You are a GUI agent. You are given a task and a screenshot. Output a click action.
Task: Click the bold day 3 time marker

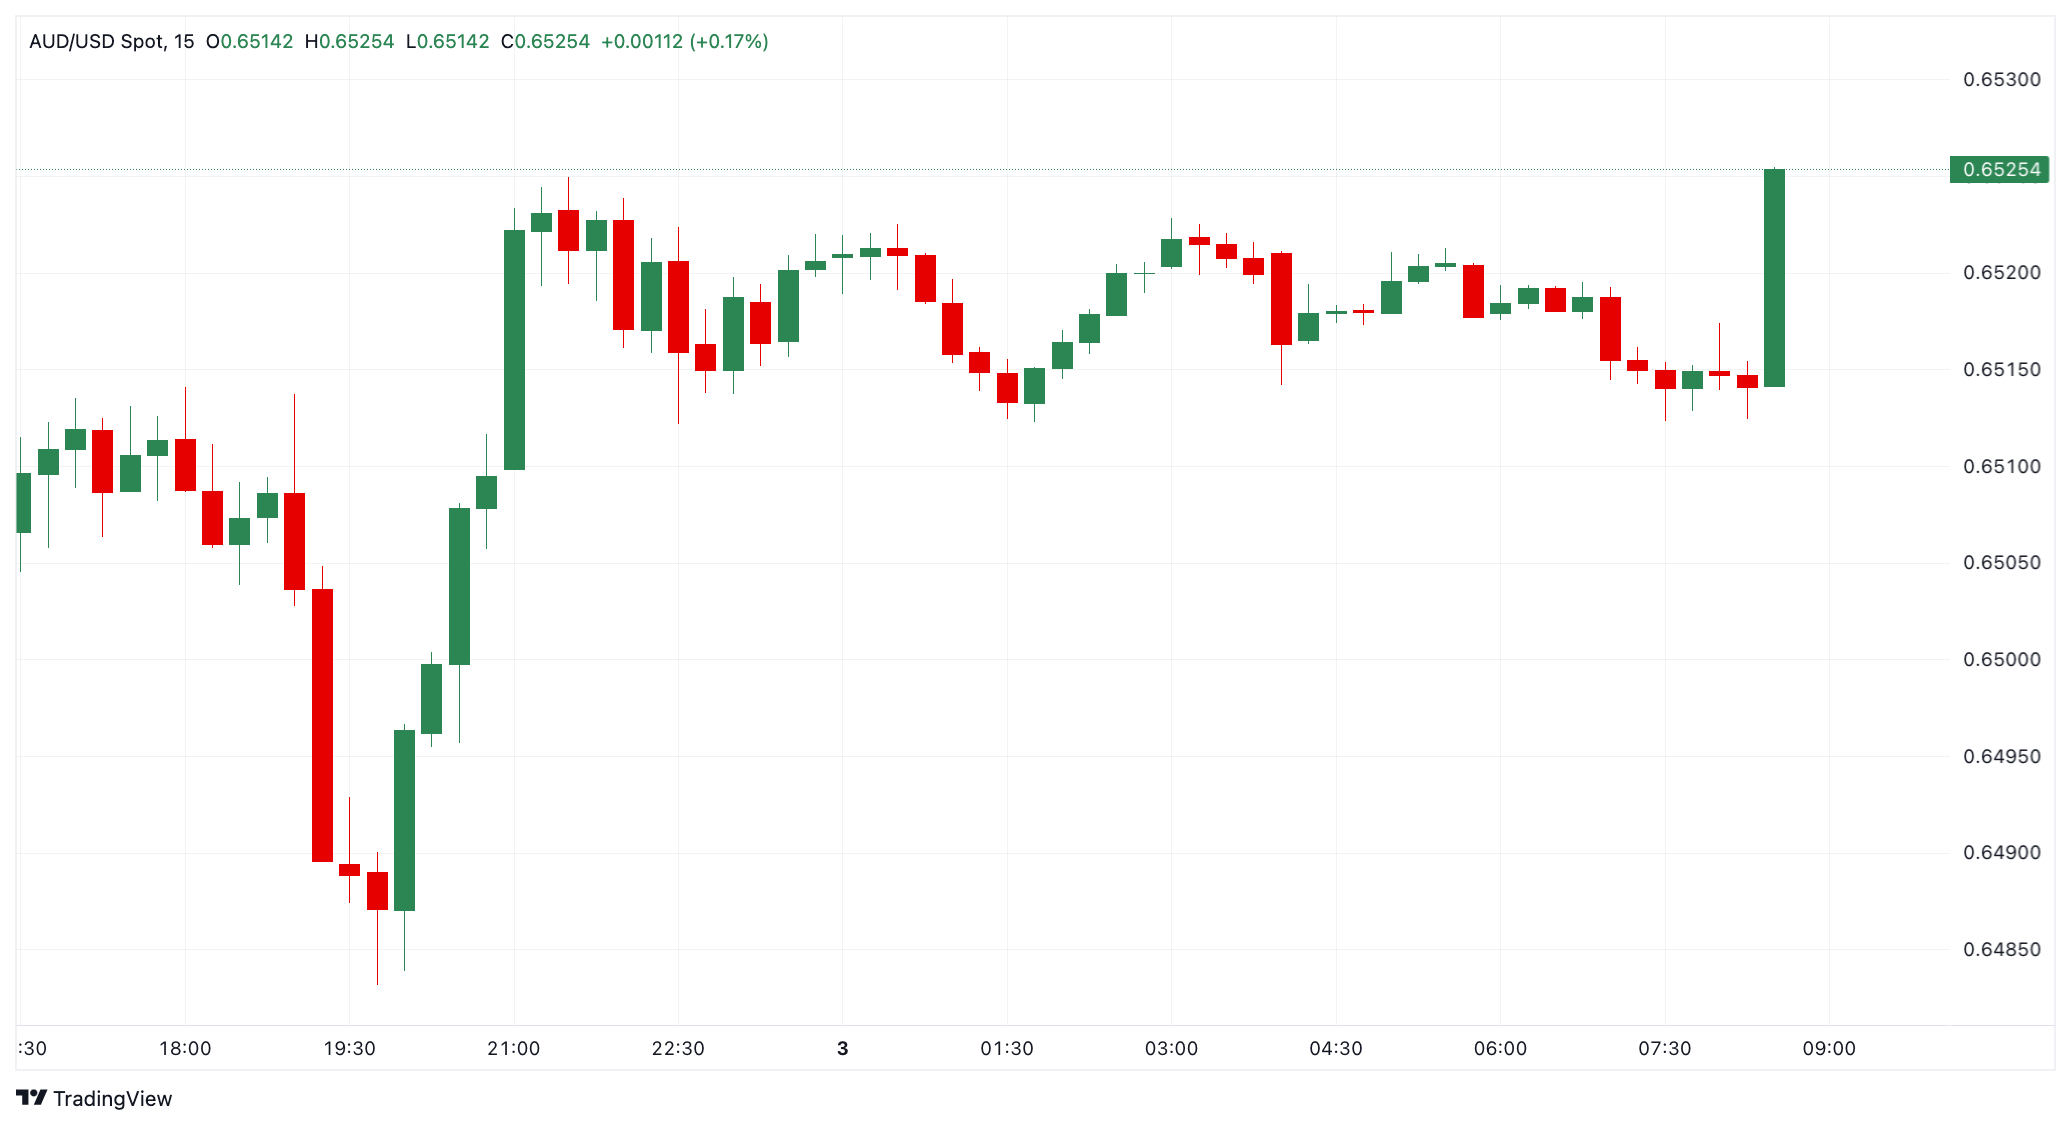[x=843, y=1048]
